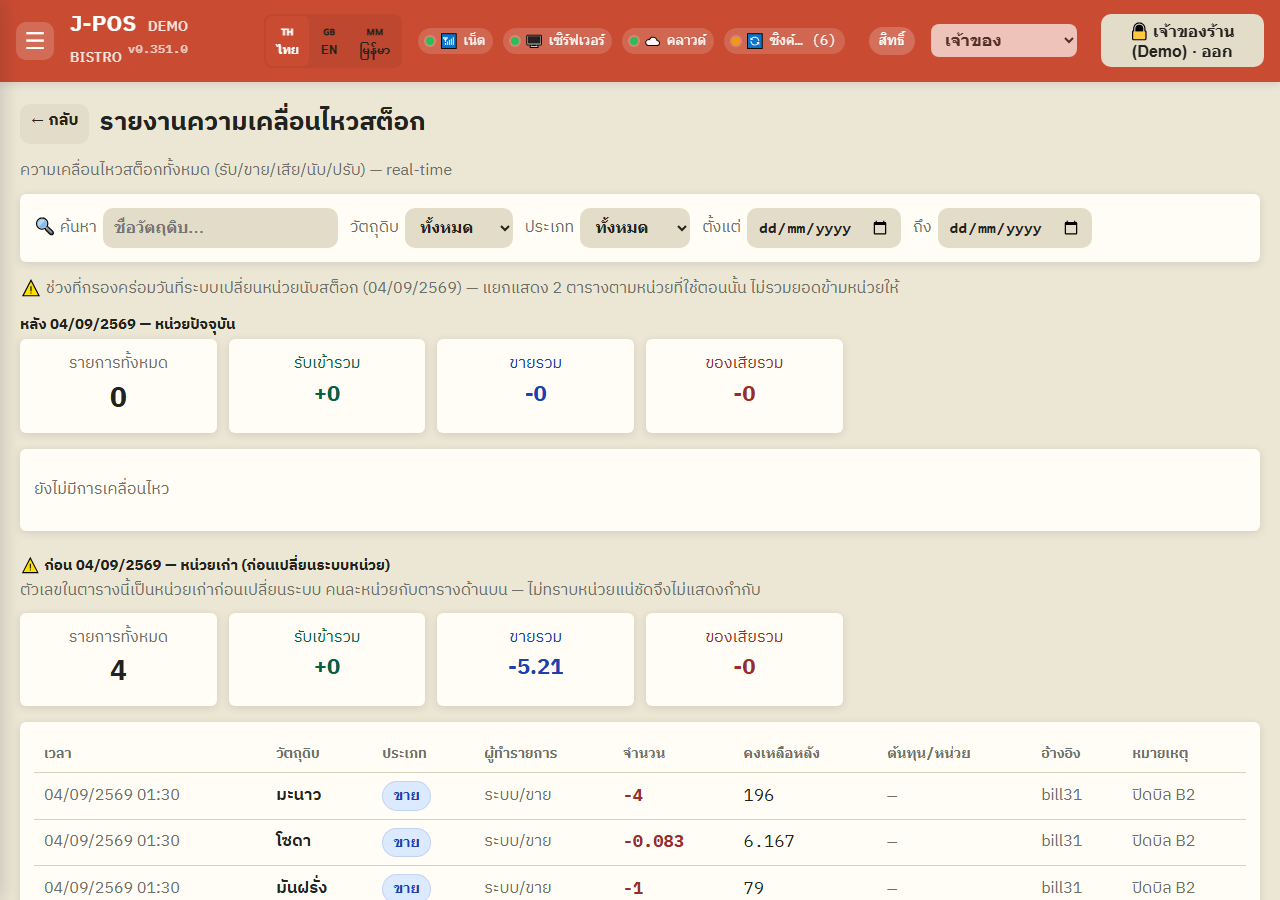
Task: Expand the วัตถุดิบ filter dropdown
Action: pos(459,228)
